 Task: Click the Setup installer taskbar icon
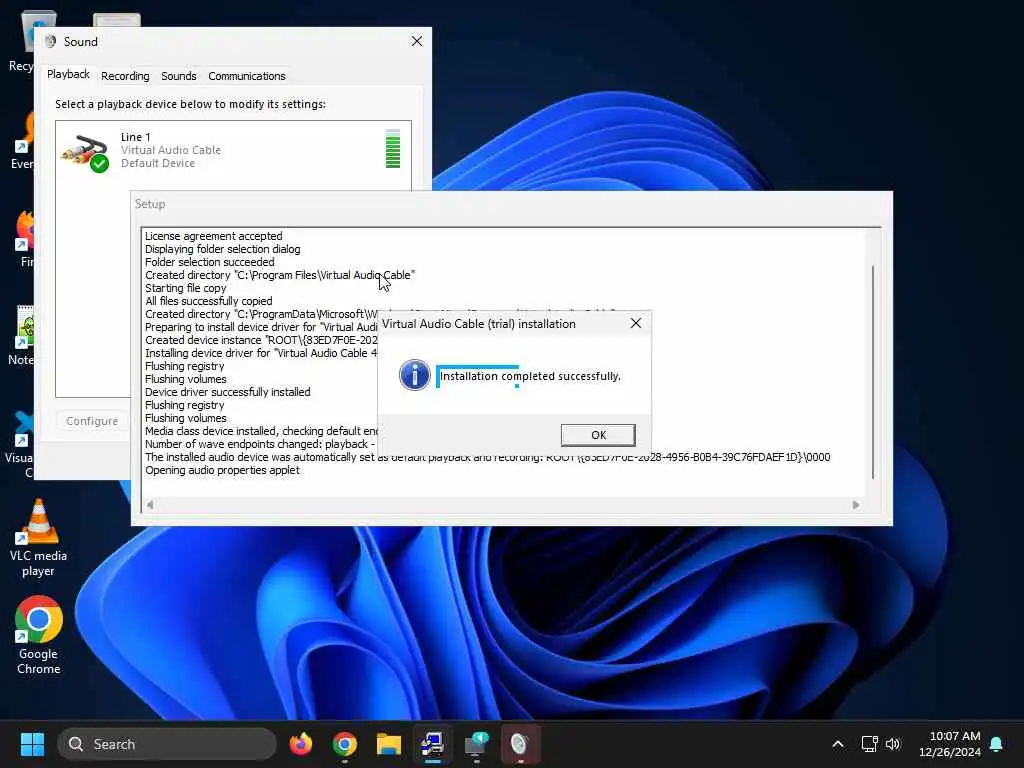click(432, 744)
